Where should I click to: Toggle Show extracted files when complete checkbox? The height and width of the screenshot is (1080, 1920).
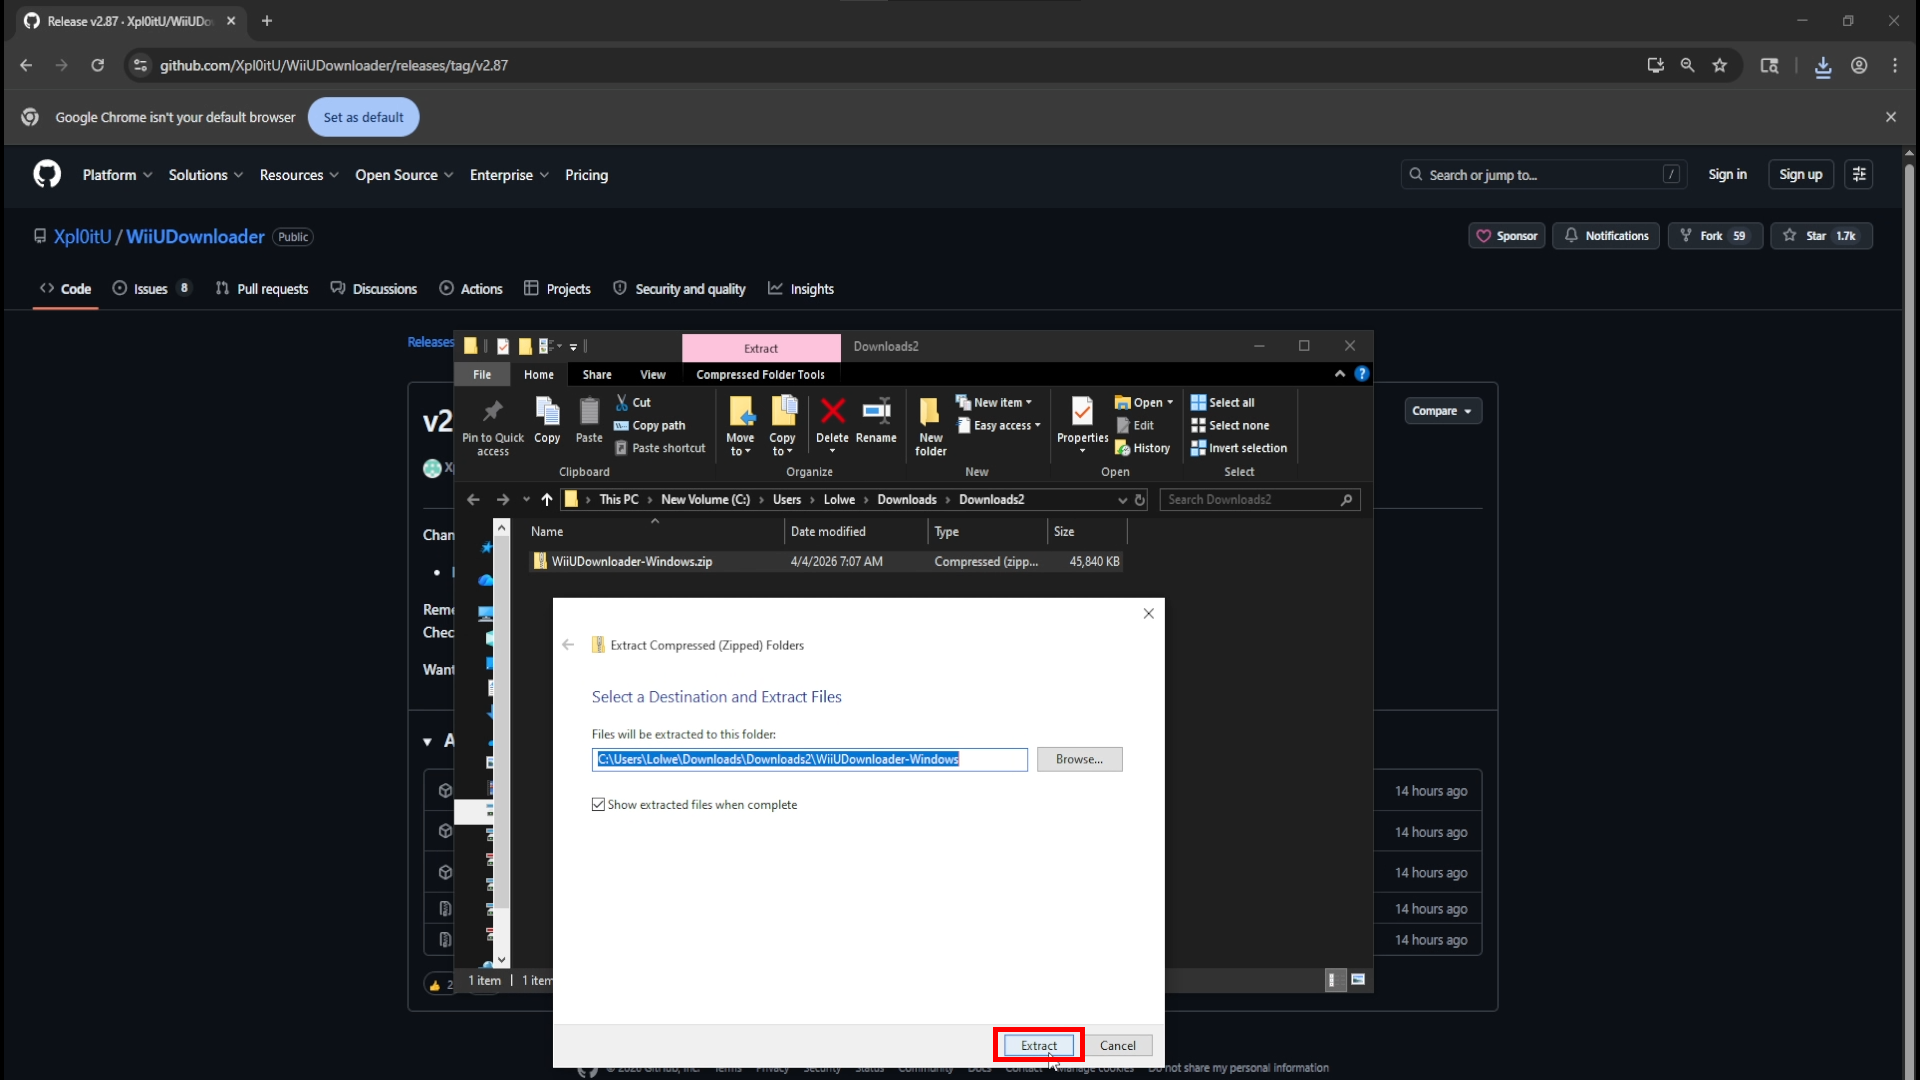(599, 805)
